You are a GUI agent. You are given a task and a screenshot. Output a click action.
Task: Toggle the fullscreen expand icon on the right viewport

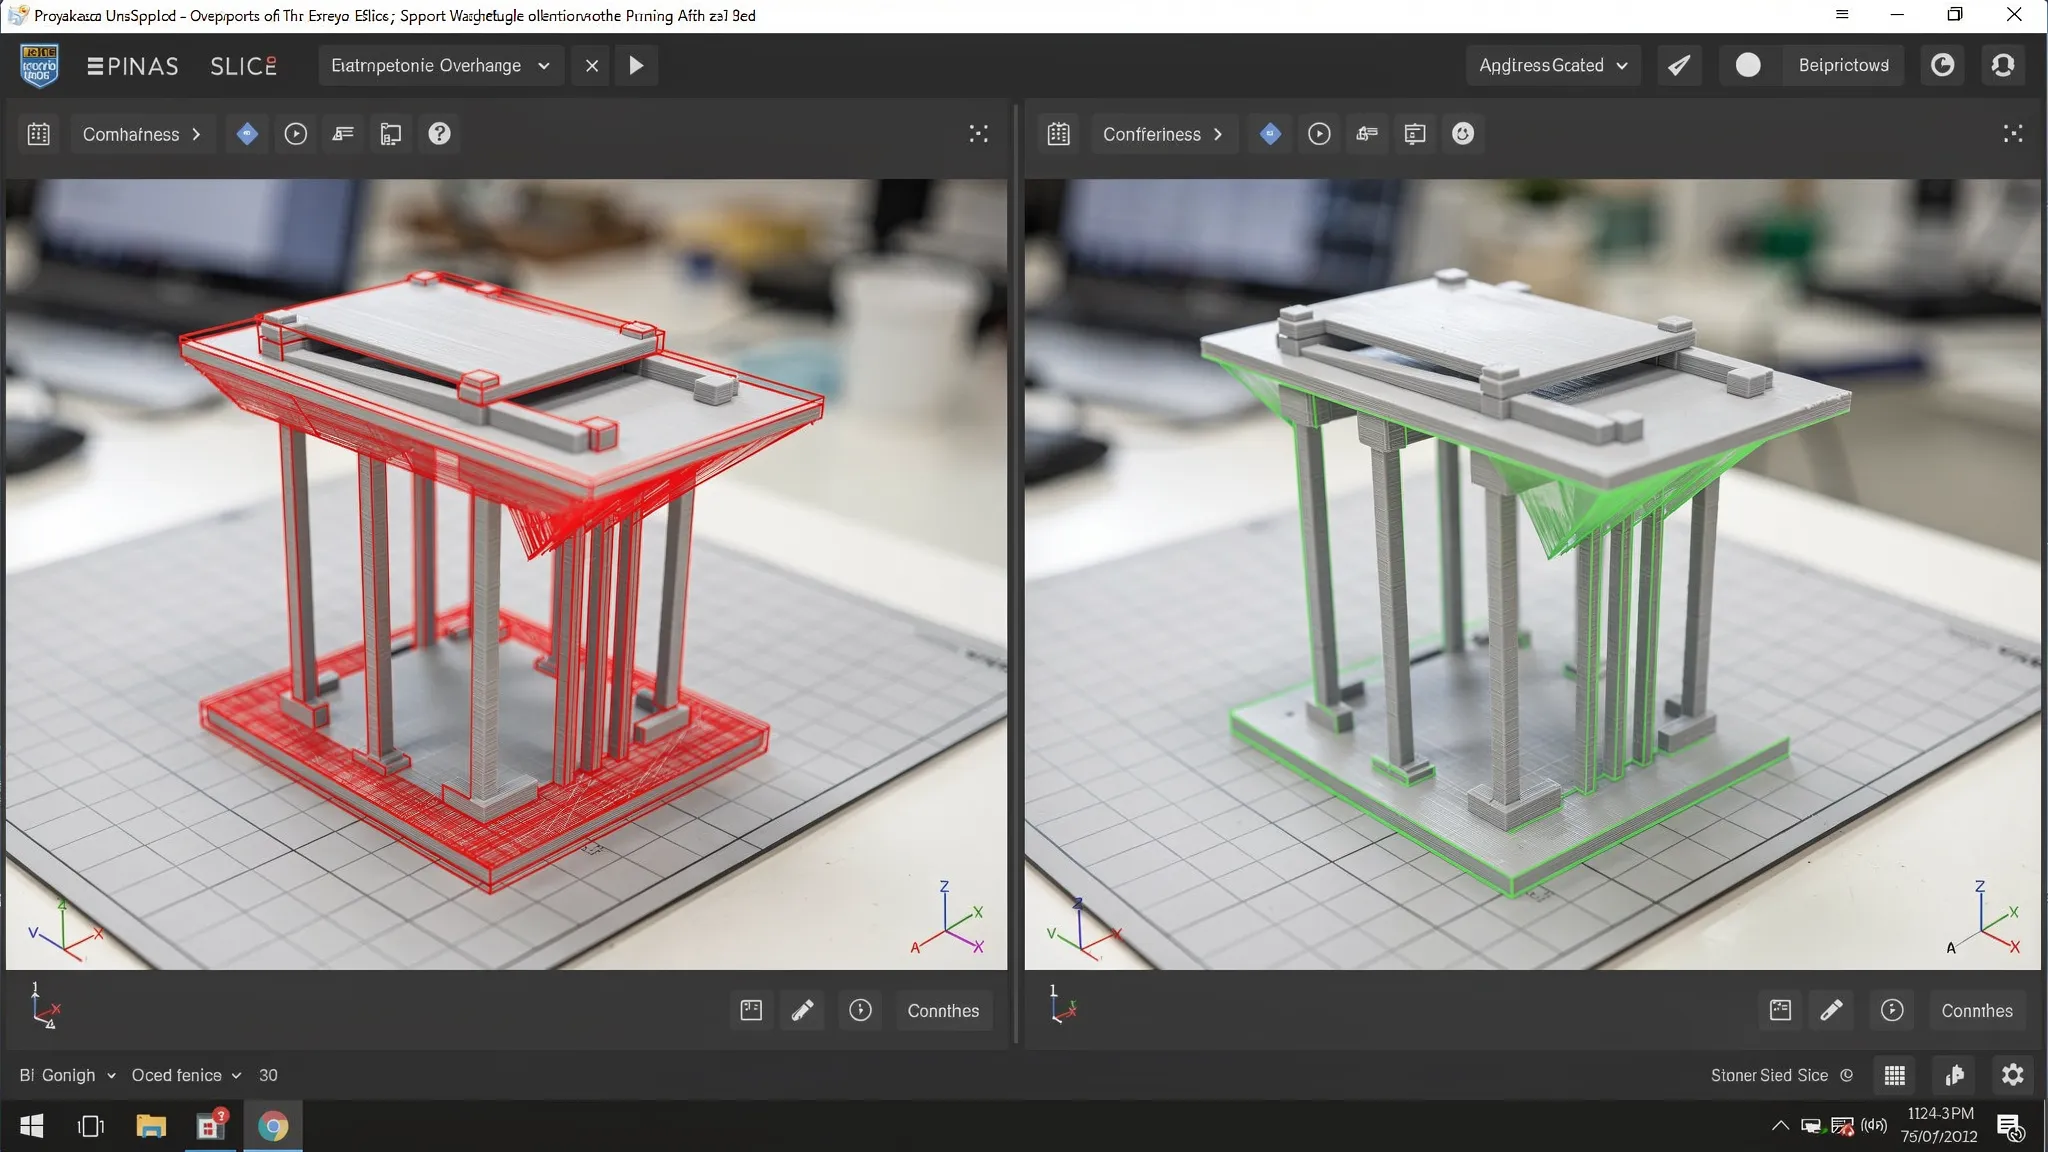[x=2012, y=133]
